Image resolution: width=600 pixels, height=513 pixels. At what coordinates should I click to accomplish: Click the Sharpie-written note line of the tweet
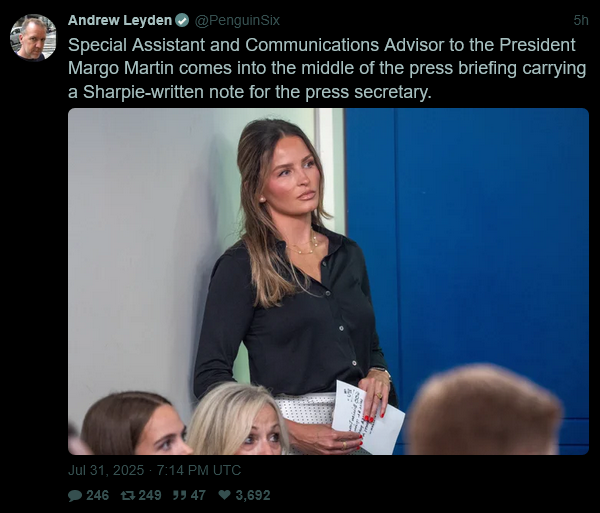coord(249,92)
